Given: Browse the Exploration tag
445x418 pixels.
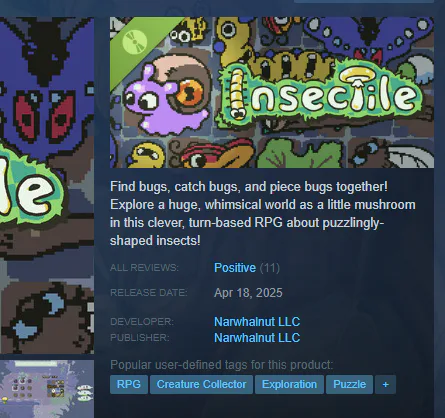Looking at the screenshot, I should [x=289, y=384].
